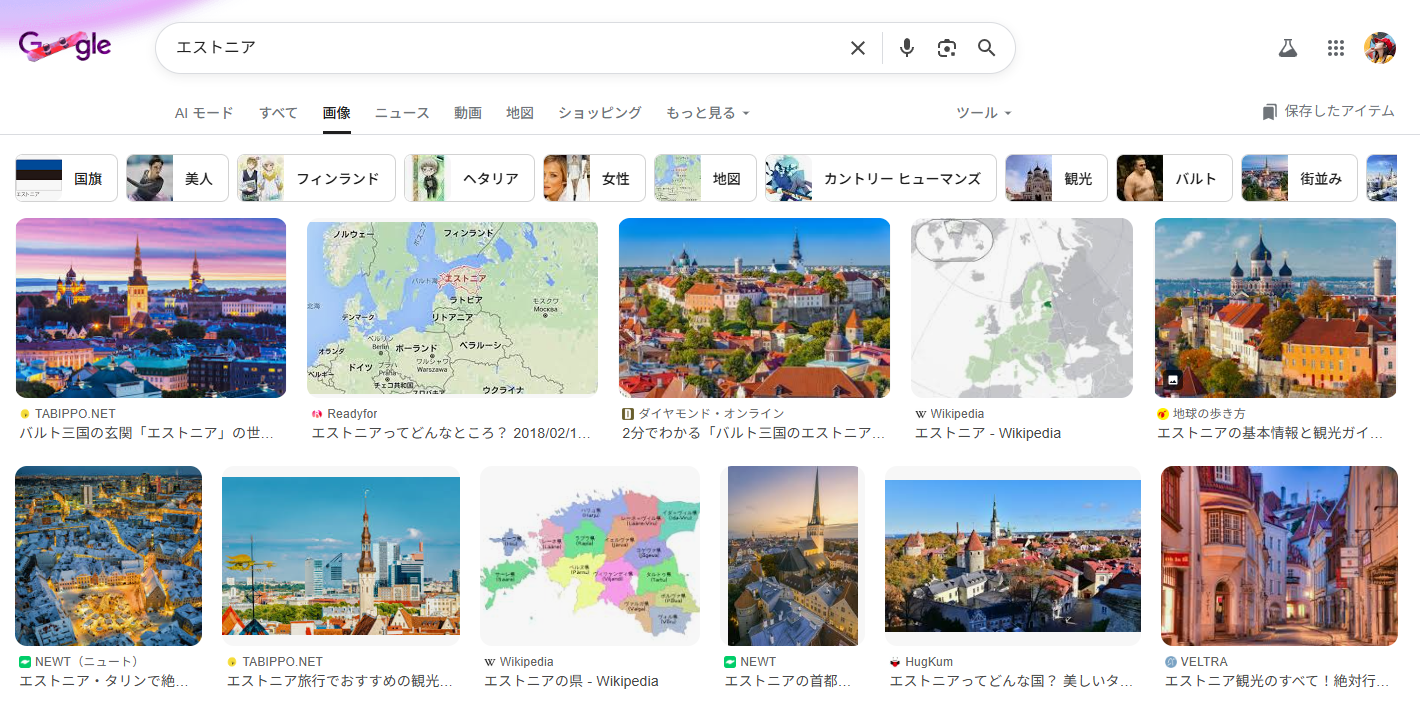Open saved items via 保存したアイテム
1420x705 pixels.
tap(1328, 111)
